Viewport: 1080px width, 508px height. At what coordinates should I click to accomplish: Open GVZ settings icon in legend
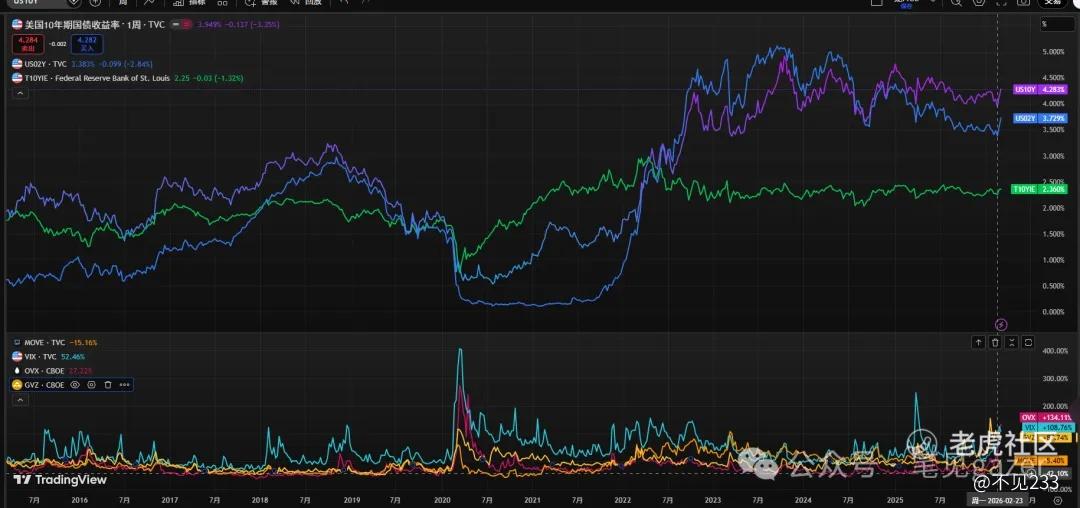coord(92,385)
